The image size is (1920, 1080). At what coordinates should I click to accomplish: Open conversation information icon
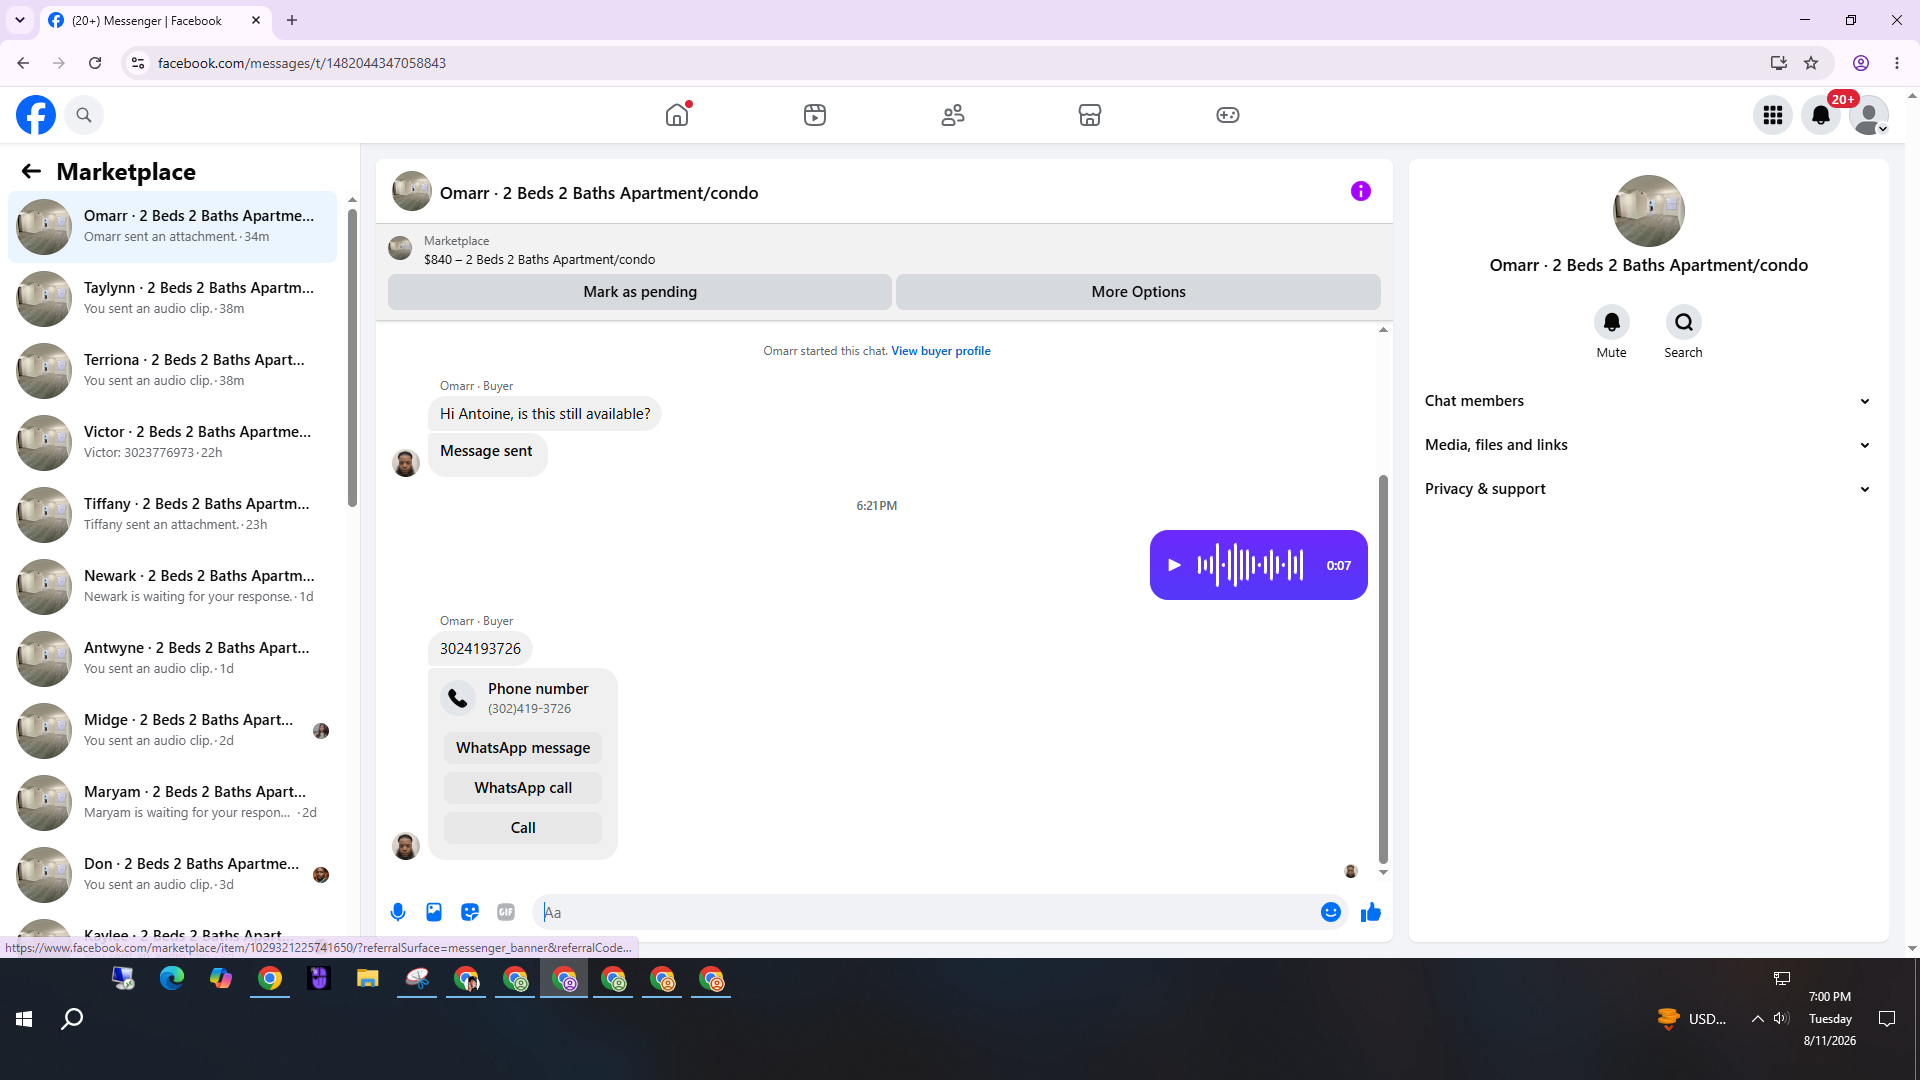point(1361,191)
